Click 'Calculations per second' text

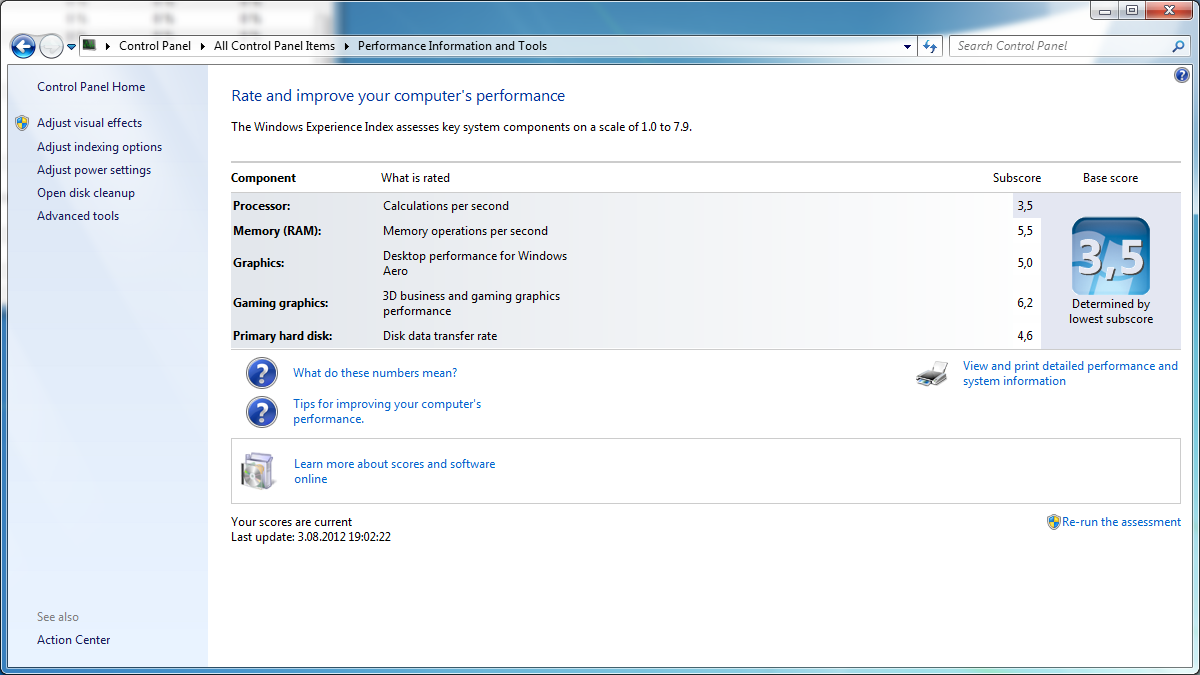(446, 206)
